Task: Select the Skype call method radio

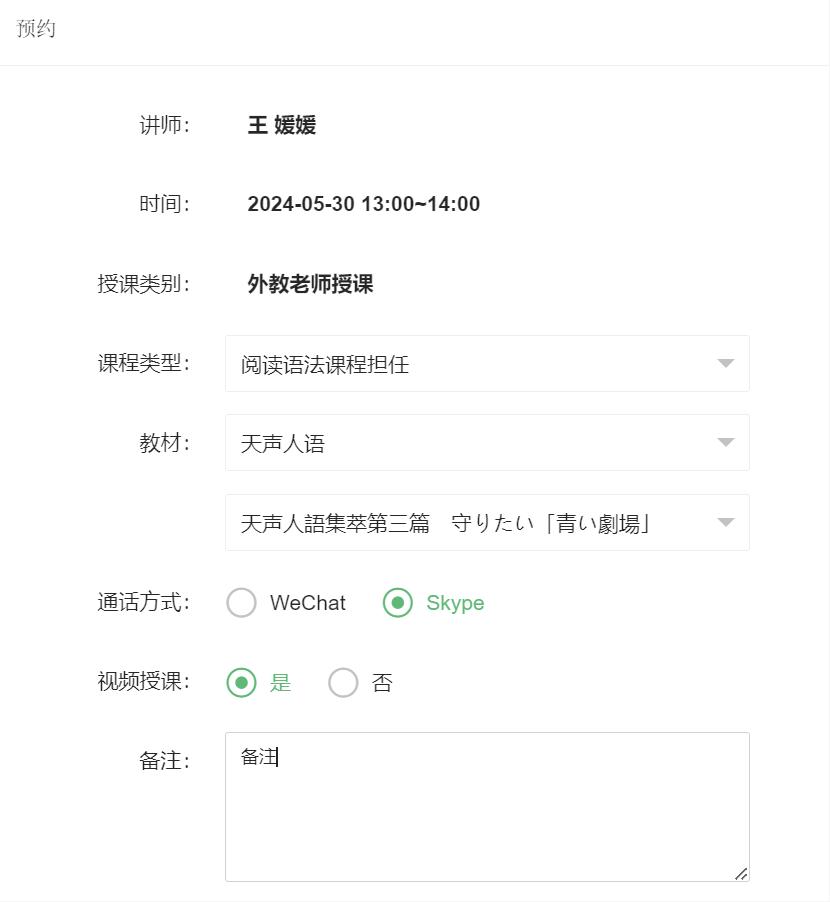Action: [x=398, y=603]
